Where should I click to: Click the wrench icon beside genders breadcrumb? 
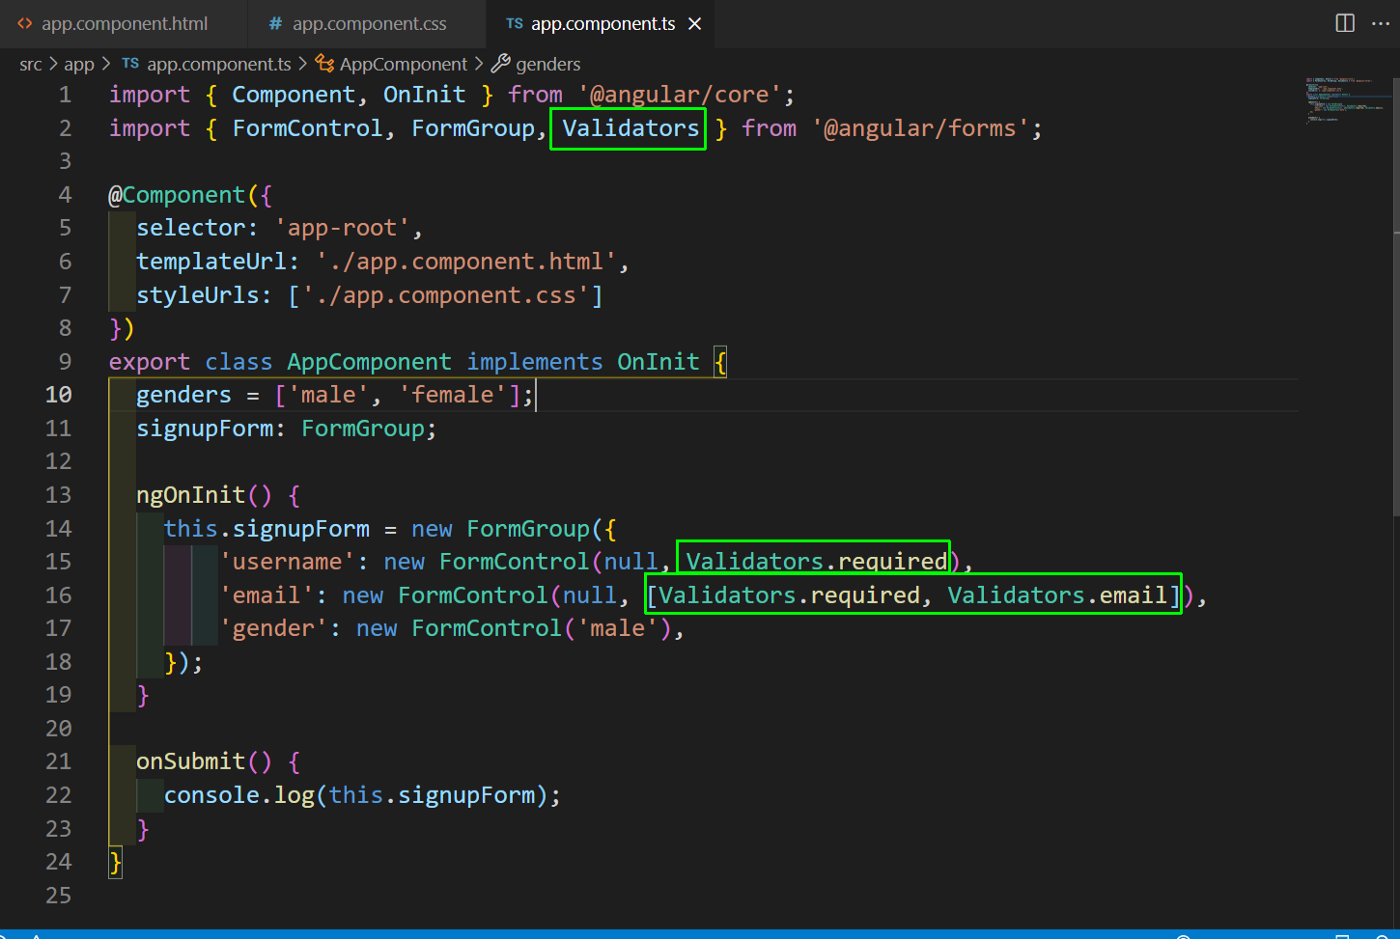click(x=500, y=64)
